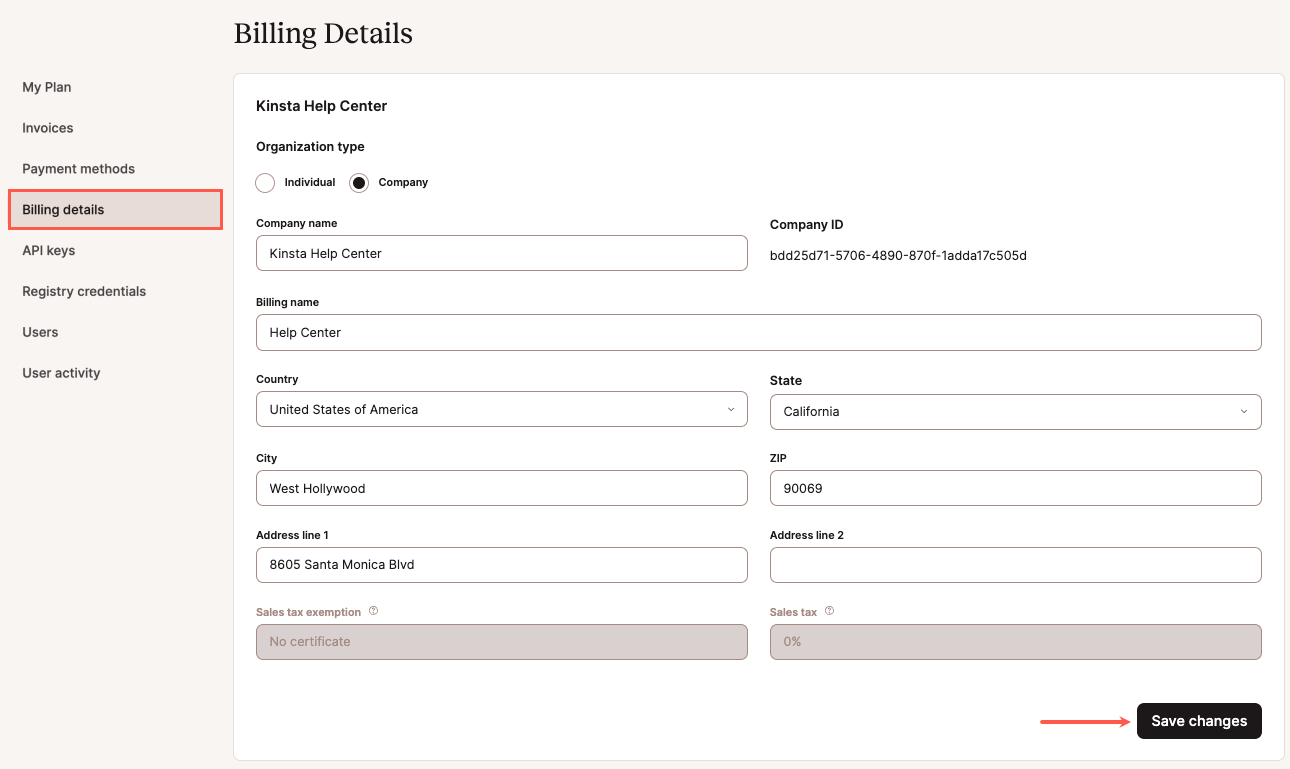
Task: Click the empty Address line 2 field
Action: tap(1015, 565)
